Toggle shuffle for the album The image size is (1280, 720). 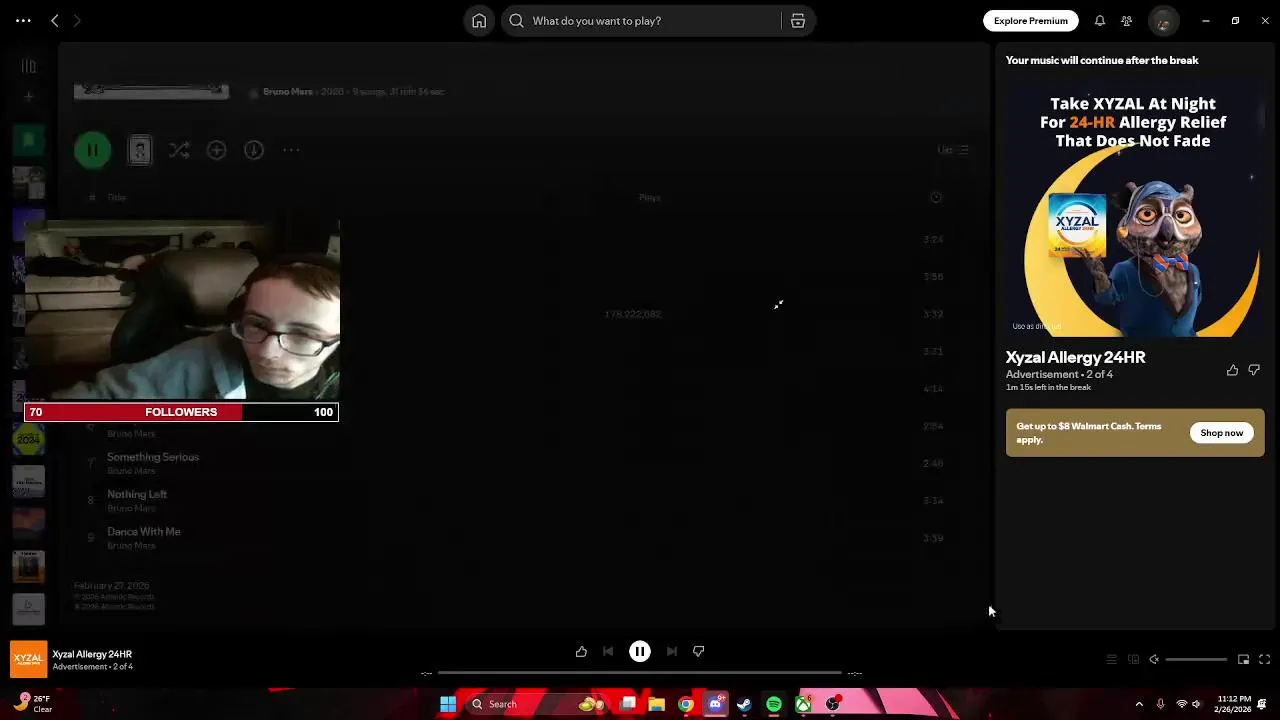tap(179, 150)
